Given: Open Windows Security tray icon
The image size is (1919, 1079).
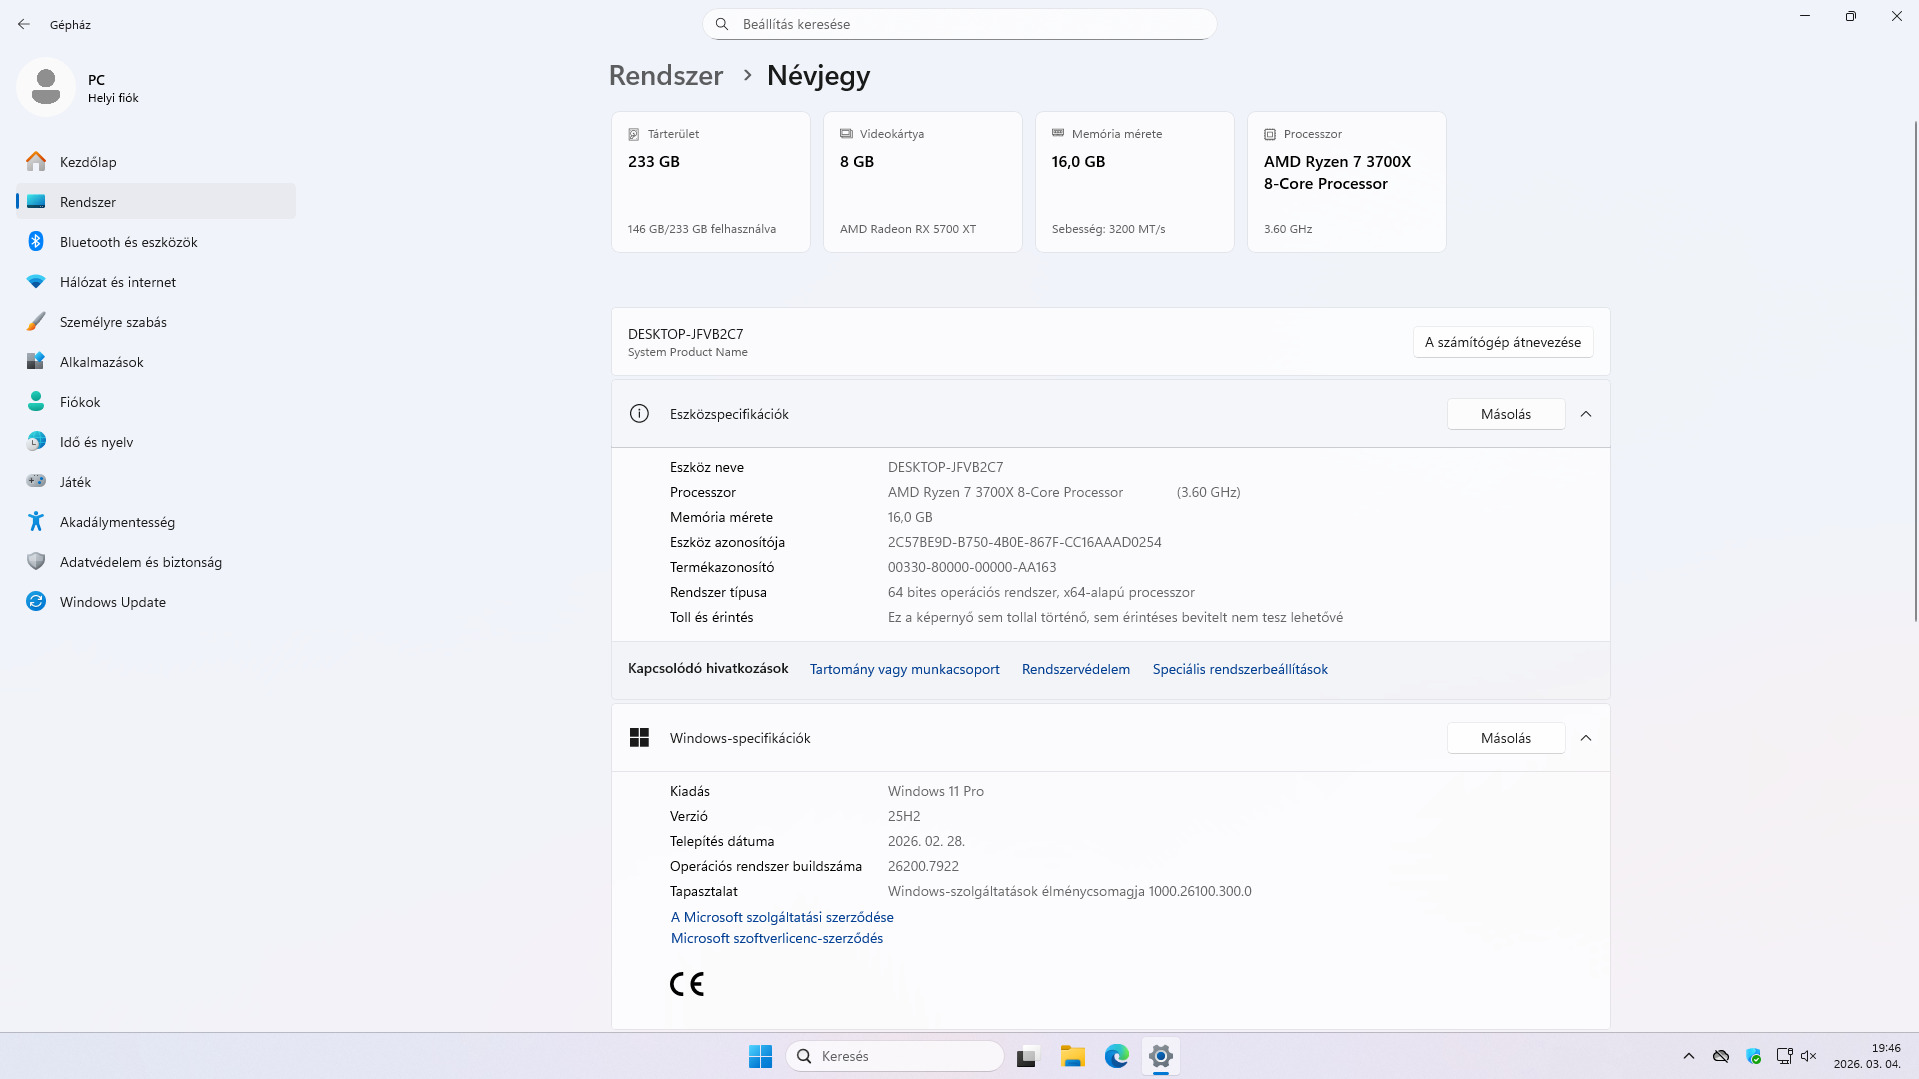Looking at the screenshot, I should pyautogui.click(x=1753, y=1056).
